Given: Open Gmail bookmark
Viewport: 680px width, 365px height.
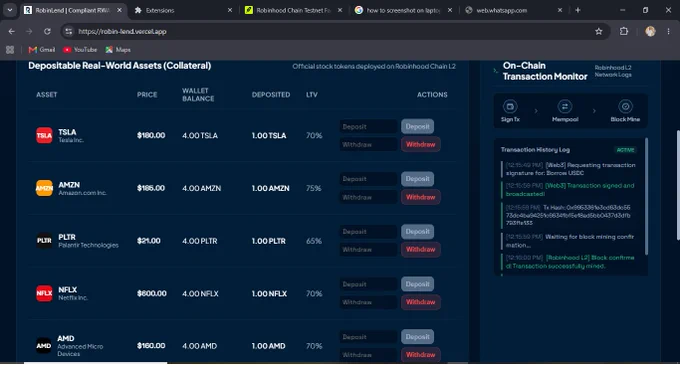Looking at the screenshot, I should coord(42,50).
